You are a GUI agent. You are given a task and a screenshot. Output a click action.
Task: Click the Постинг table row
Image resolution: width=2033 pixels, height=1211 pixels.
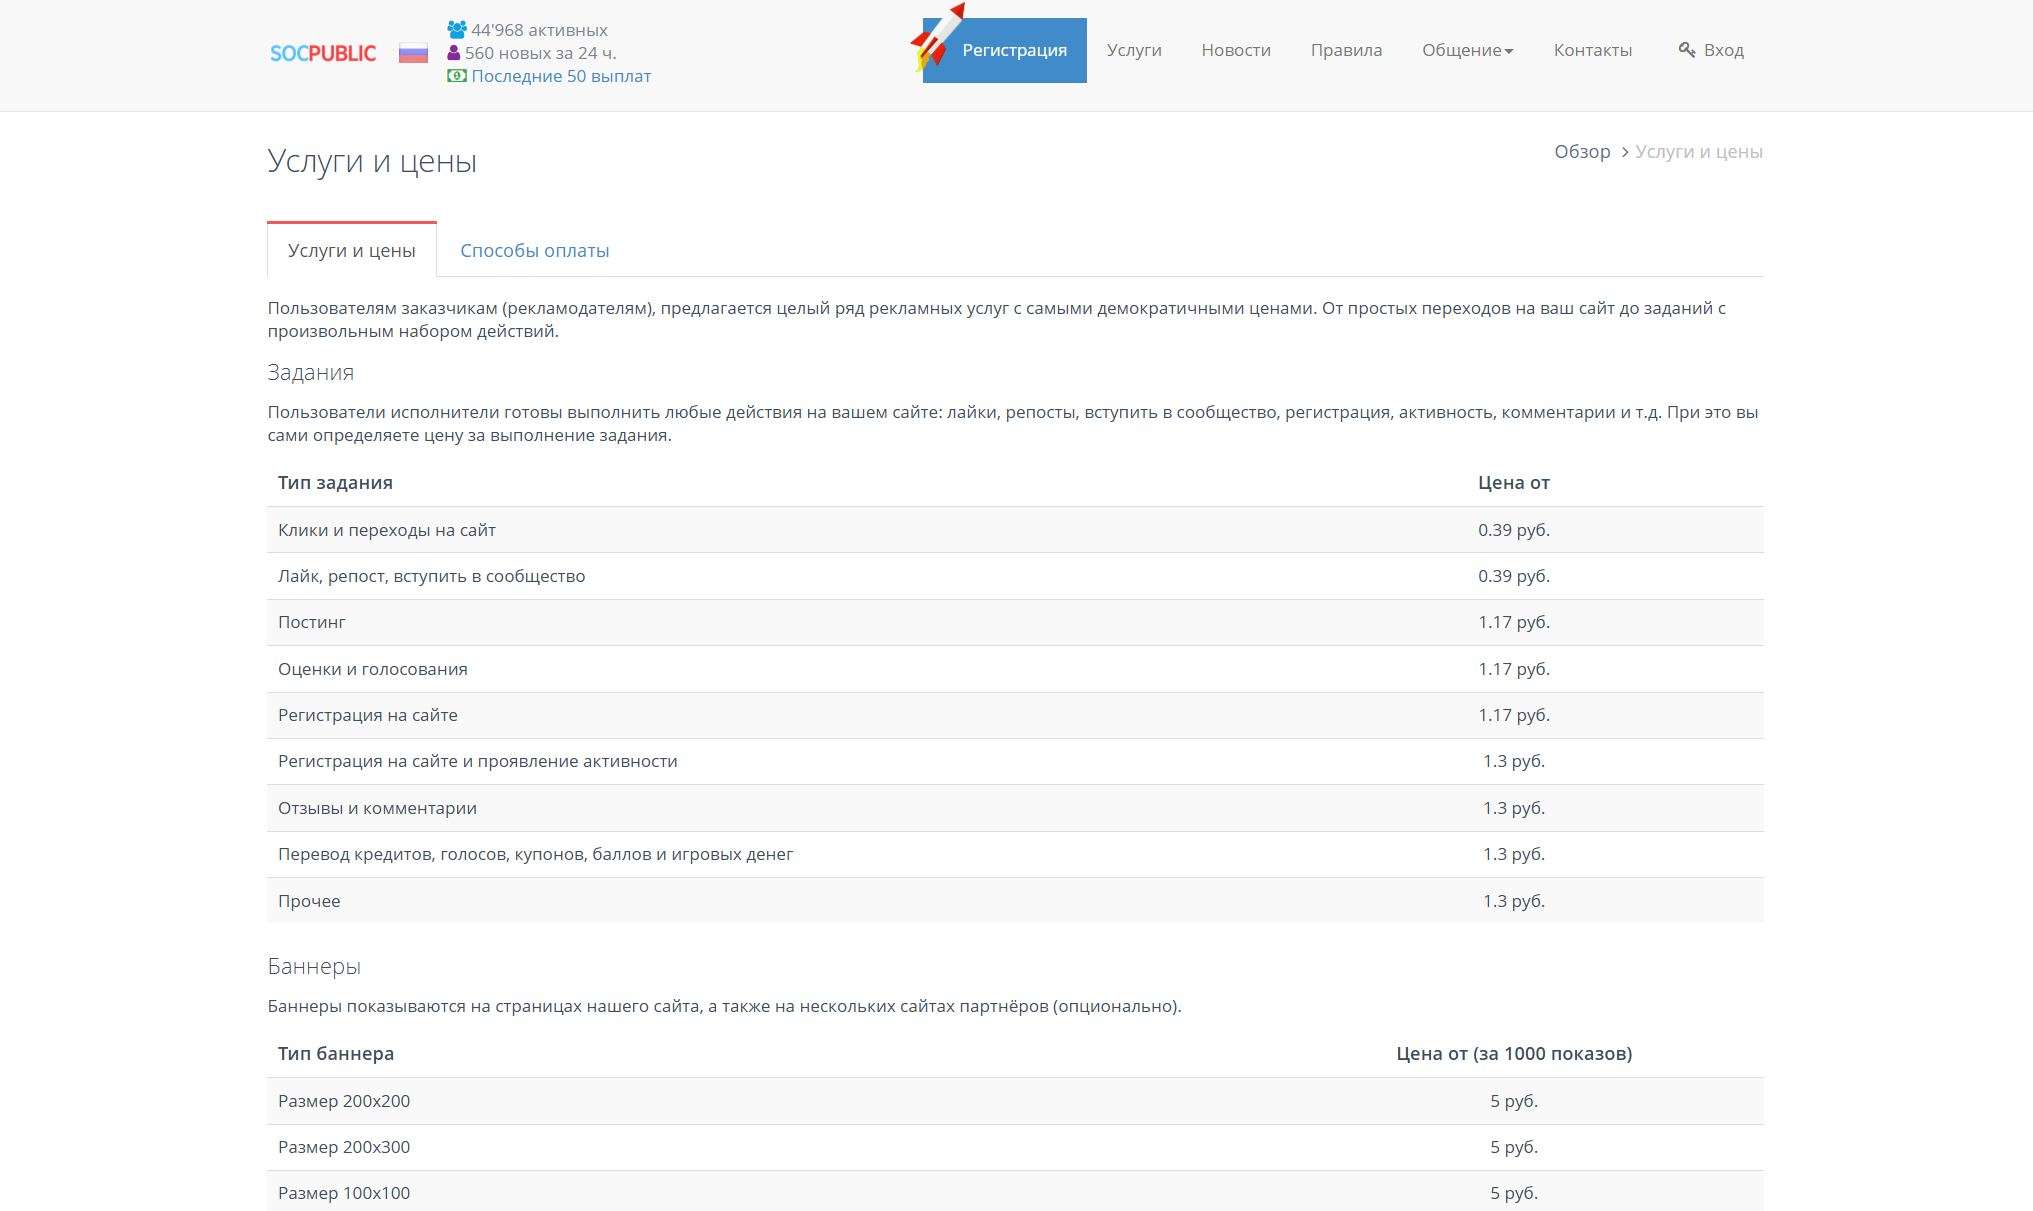click(312, 622)
